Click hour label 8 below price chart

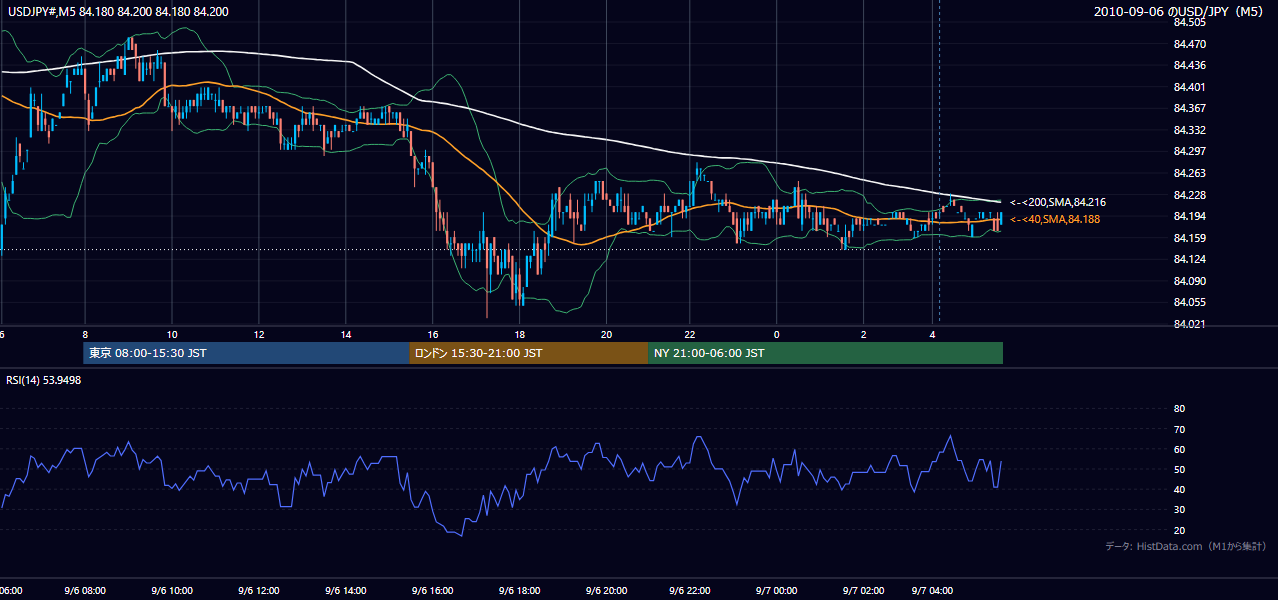[85, 334]
